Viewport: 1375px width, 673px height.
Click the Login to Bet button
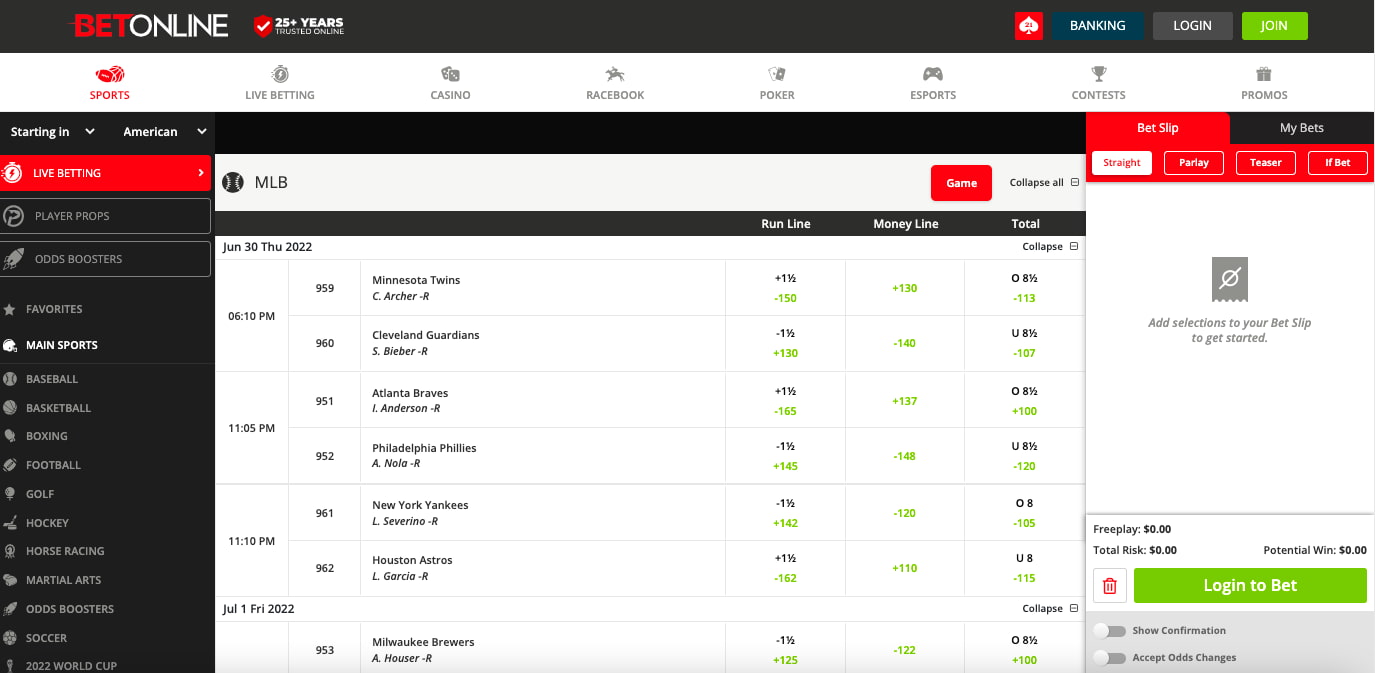click(1250, 586)
